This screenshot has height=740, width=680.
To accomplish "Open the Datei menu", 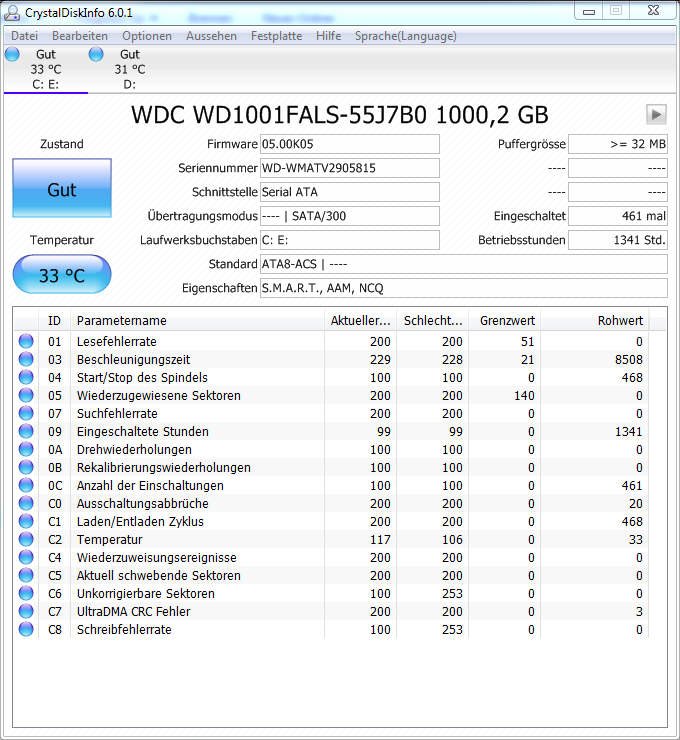I will tap(25, 36).
